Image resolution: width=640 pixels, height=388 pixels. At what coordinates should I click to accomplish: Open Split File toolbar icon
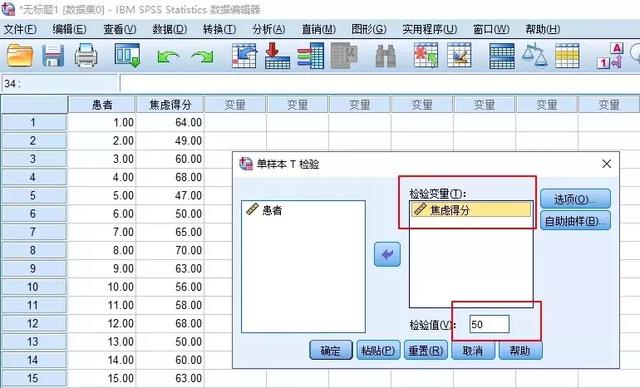(x=502, y=56)
